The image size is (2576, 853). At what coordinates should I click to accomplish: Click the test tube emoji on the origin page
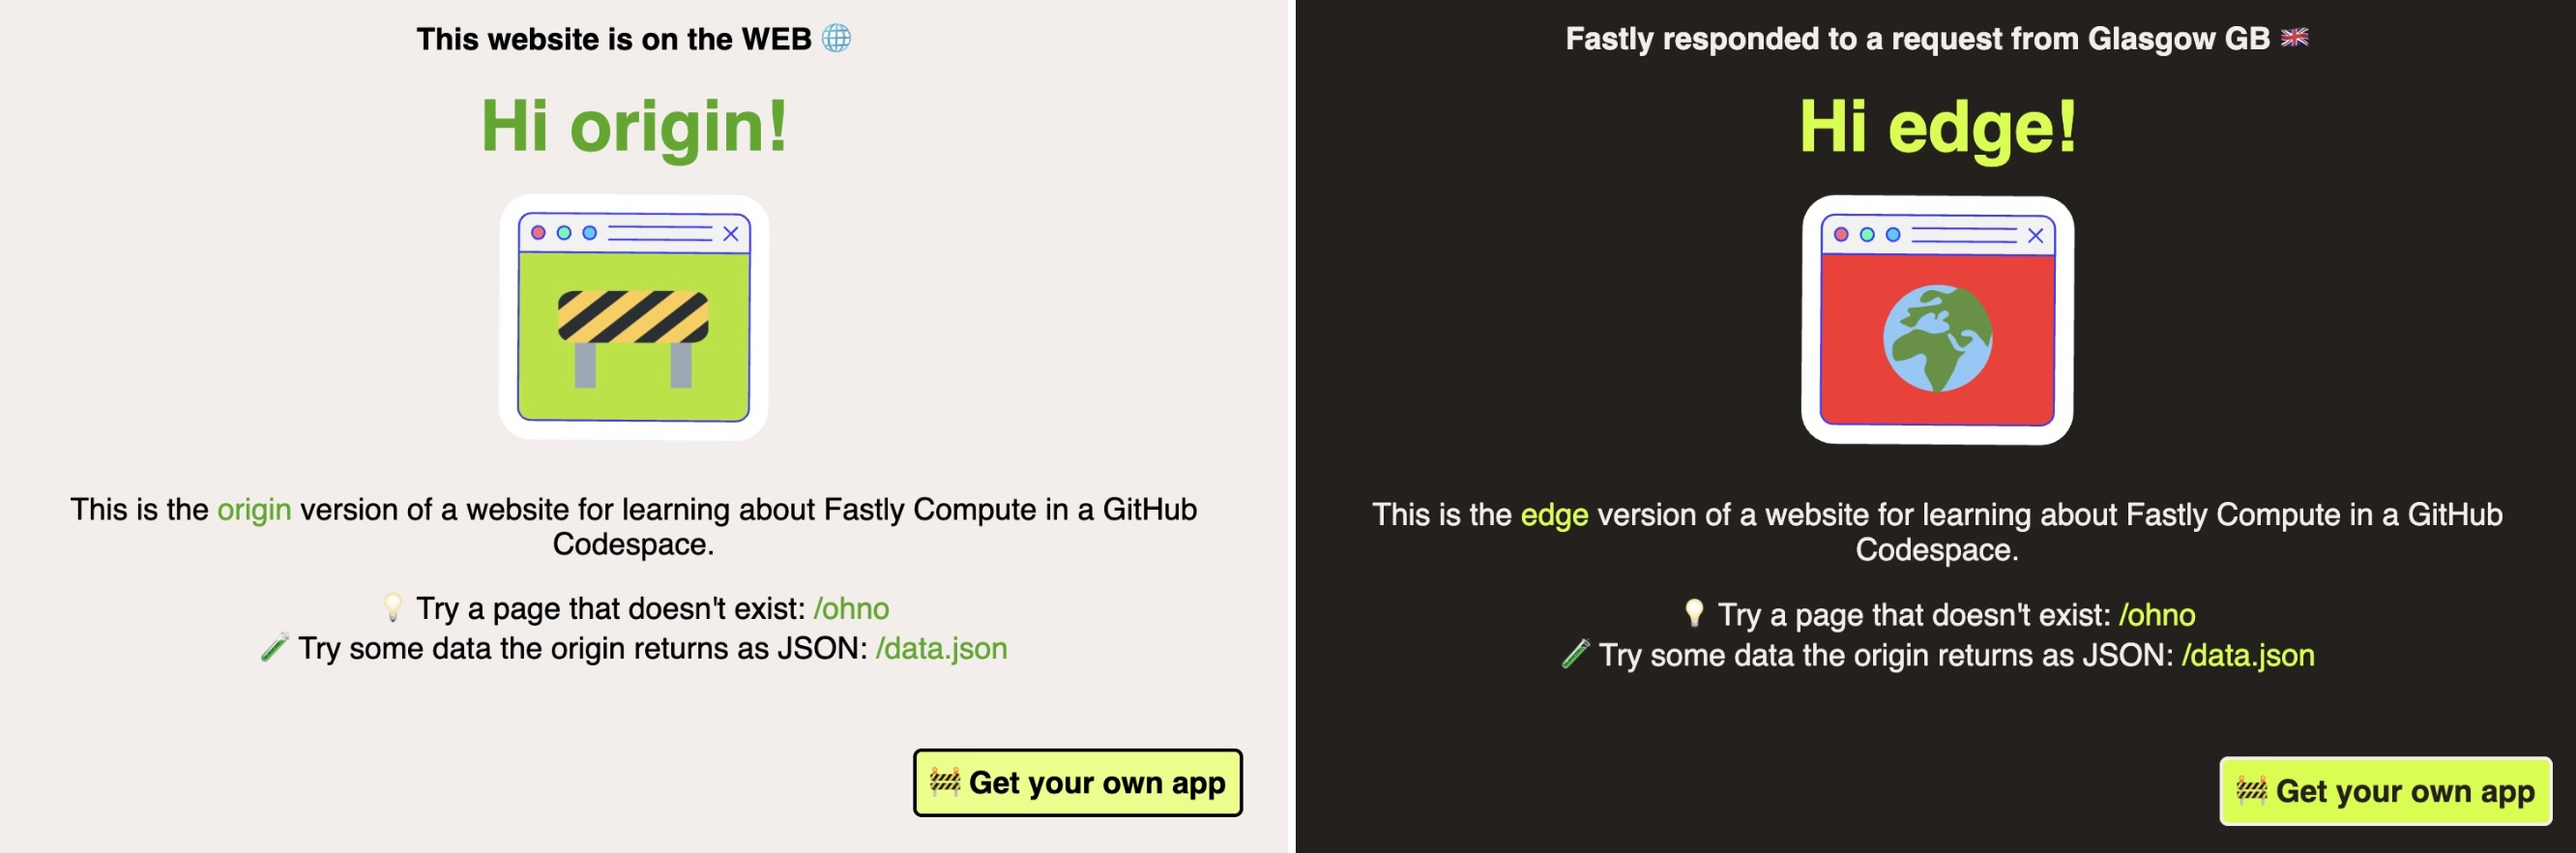(x=273, y=647)
